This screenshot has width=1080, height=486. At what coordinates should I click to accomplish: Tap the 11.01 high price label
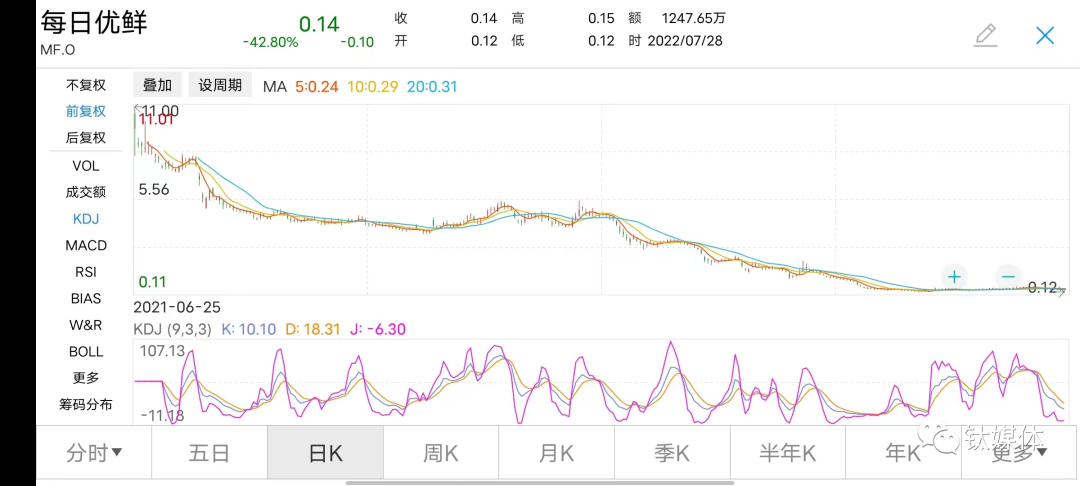pyautogui.click(x=156, y=120)
